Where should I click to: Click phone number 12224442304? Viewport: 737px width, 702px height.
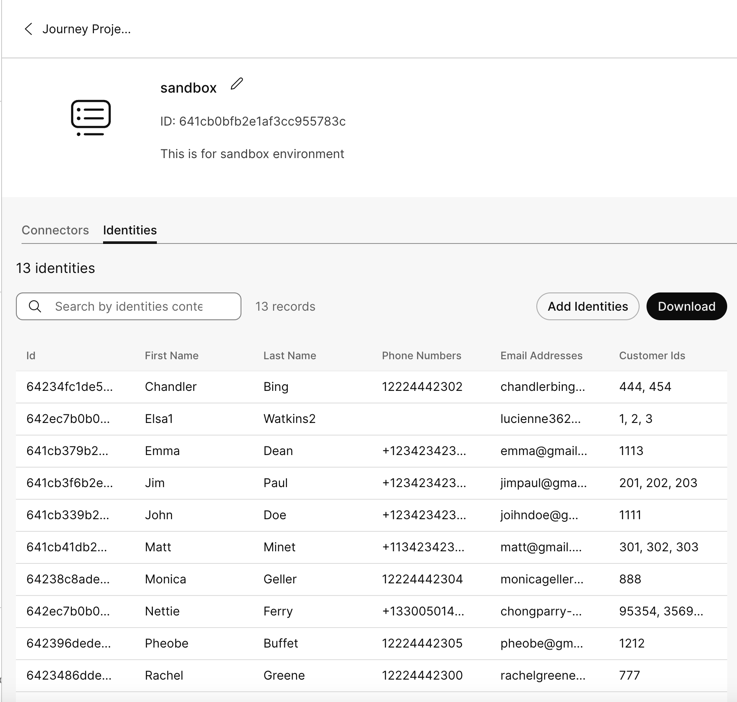click(x=422, y=579)
